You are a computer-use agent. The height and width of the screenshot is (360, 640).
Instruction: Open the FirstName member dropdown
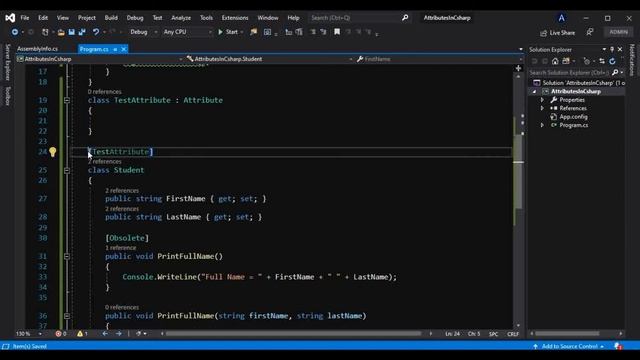pos(439,59)
